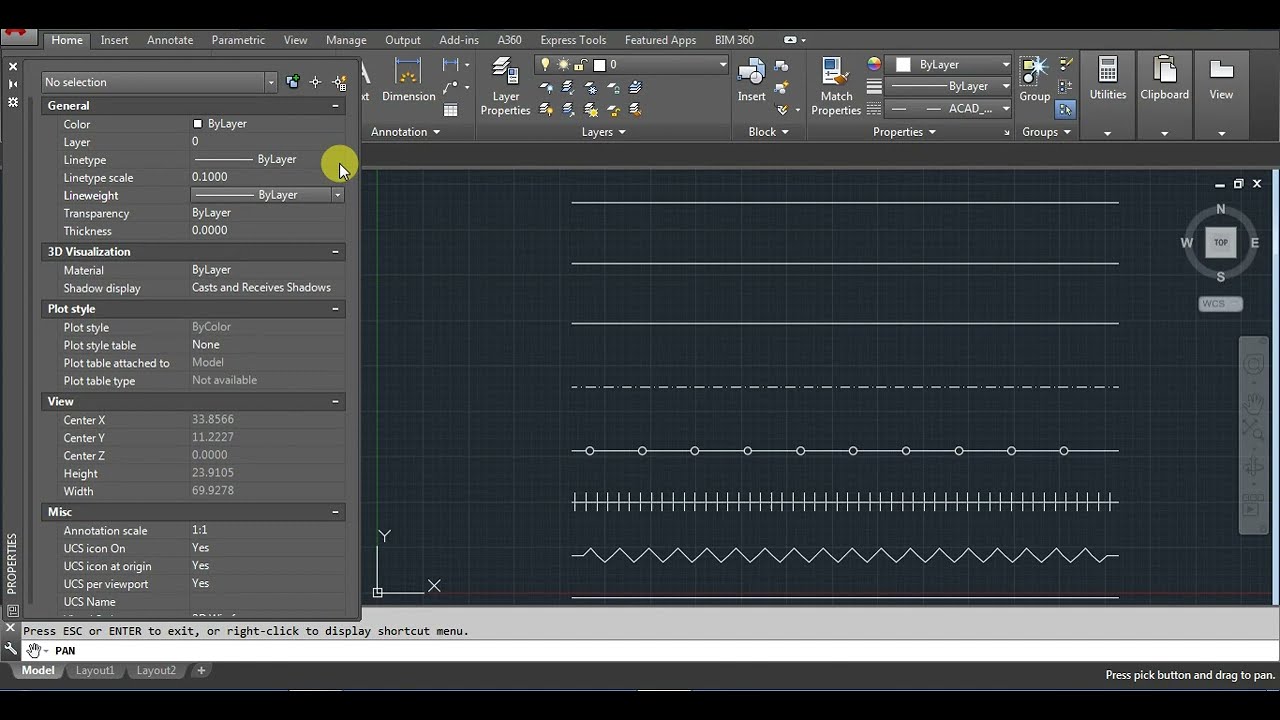1280x720 pixels.
Task: Toggle PICKADD icon in Properties palette
Action: click(x=292, y=82)
